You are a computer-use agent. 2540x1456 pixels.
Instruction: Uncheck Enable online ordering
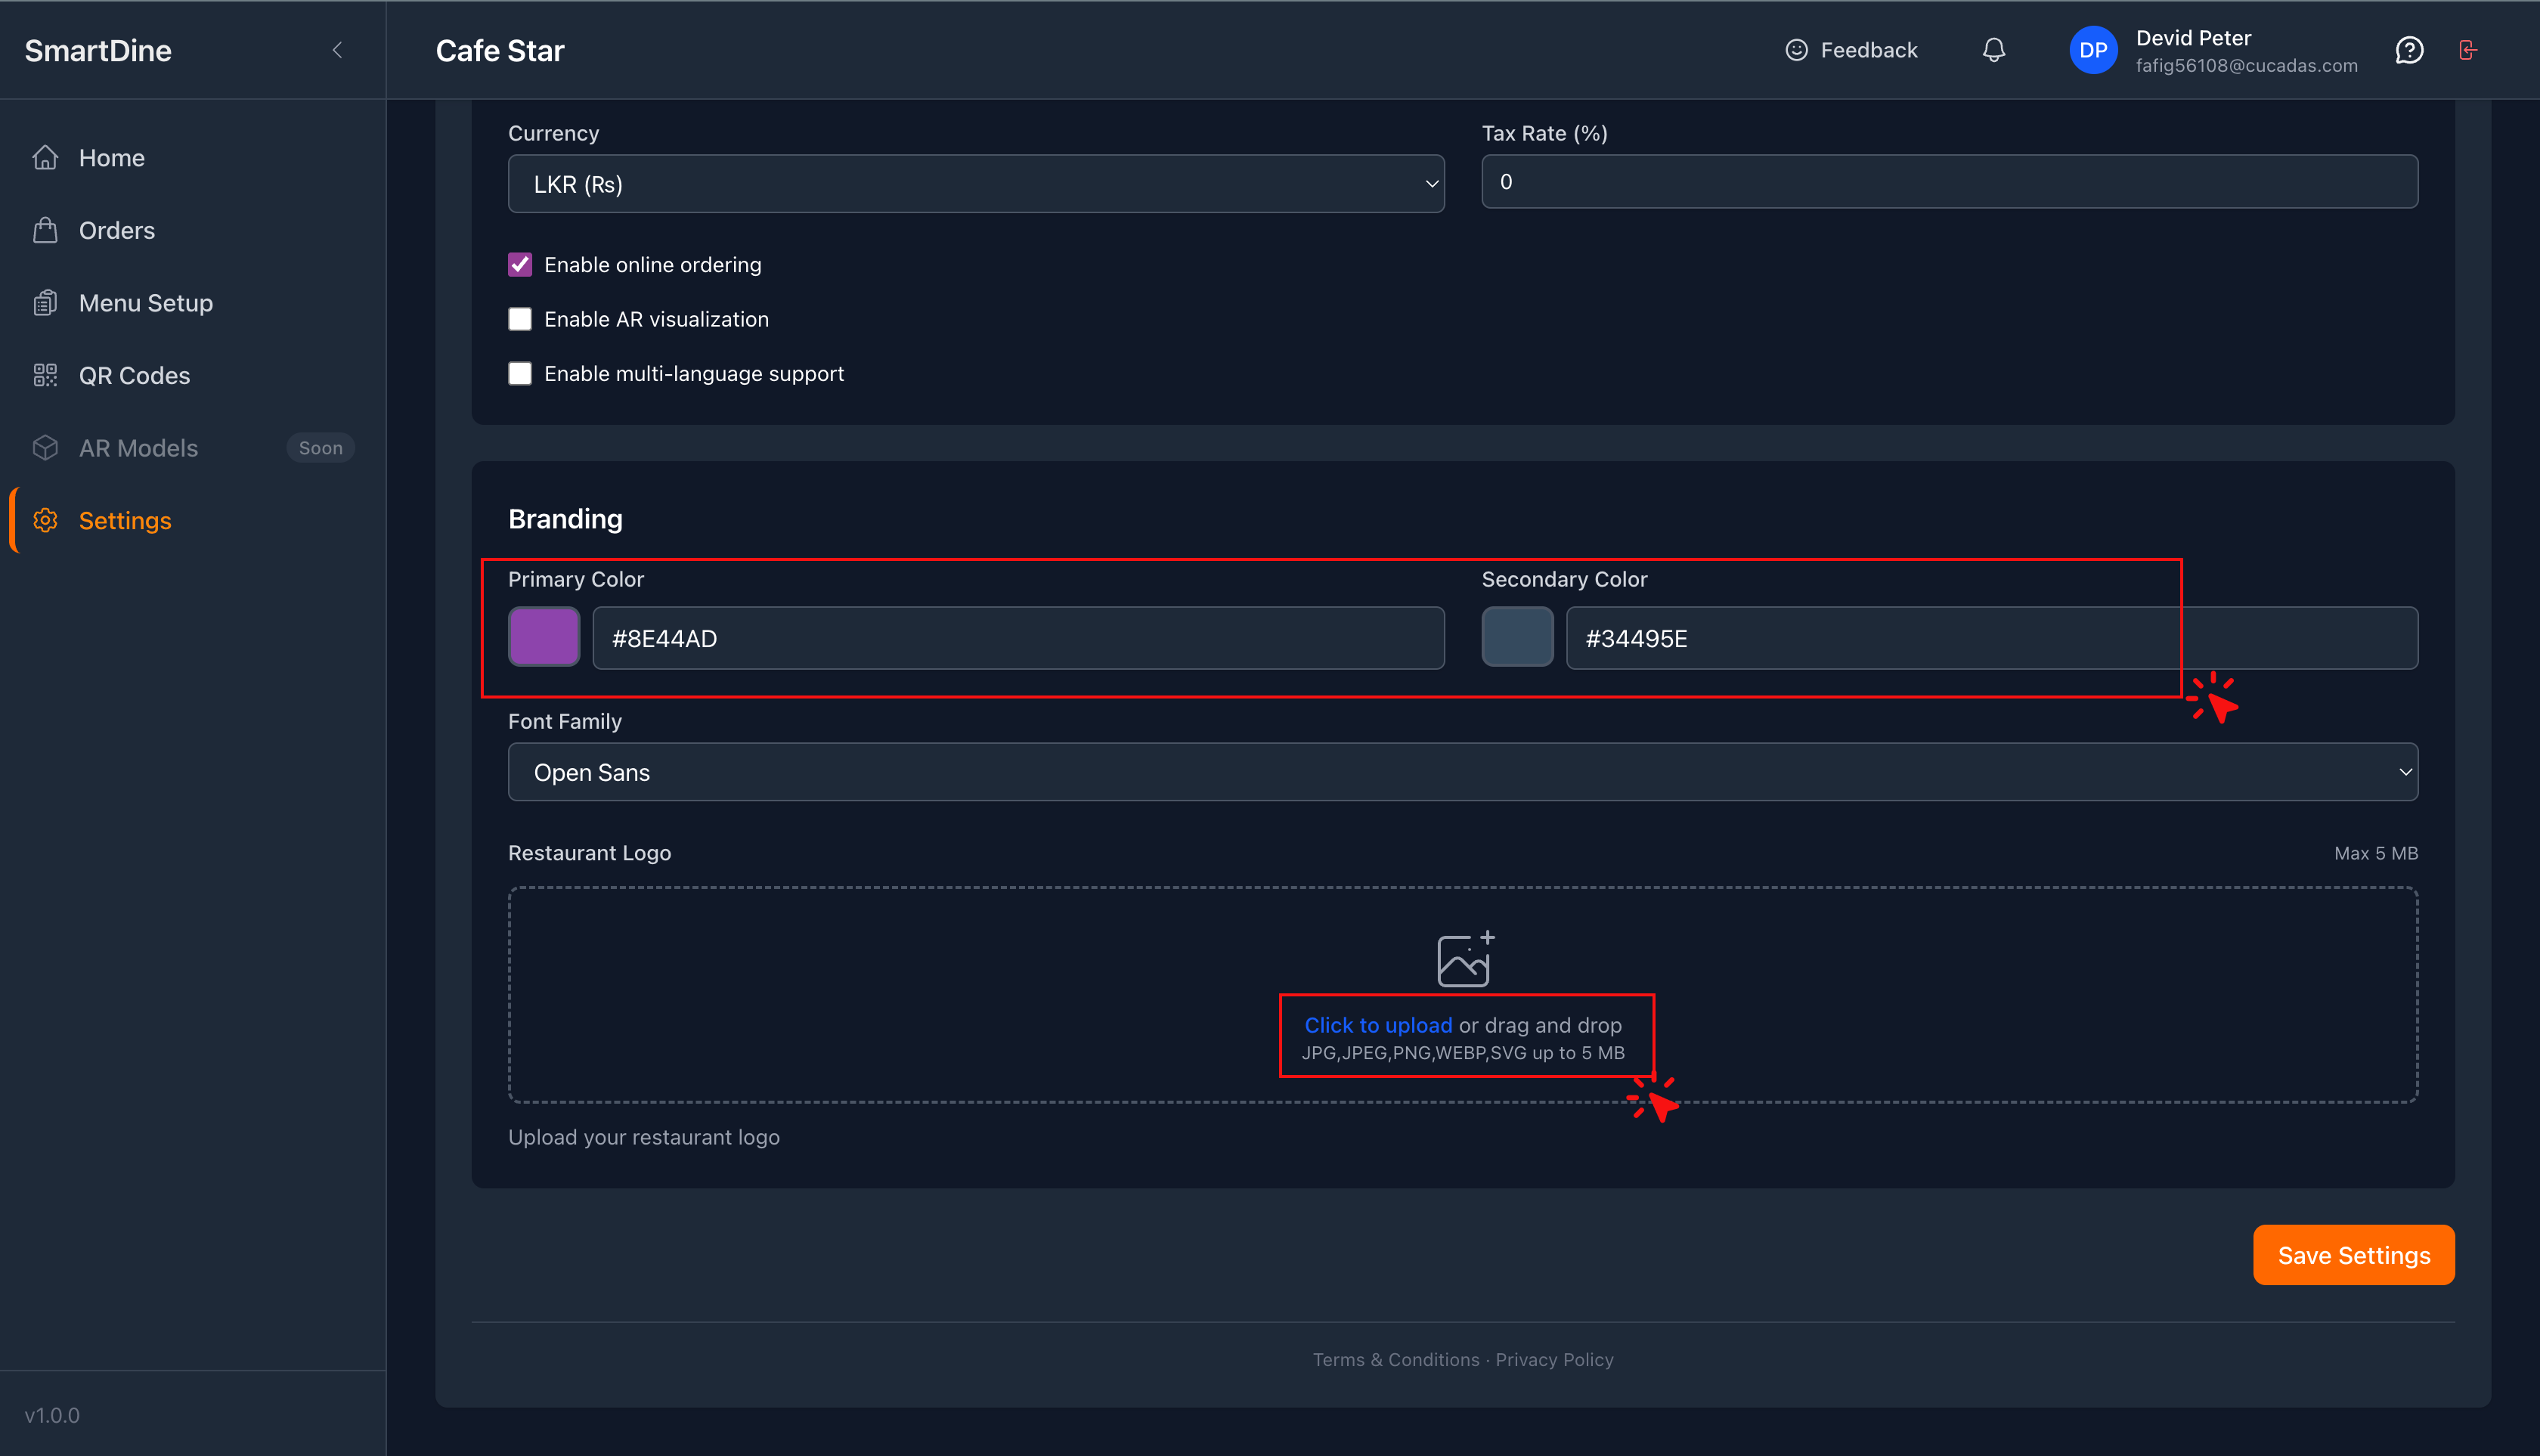coord(520,265)
